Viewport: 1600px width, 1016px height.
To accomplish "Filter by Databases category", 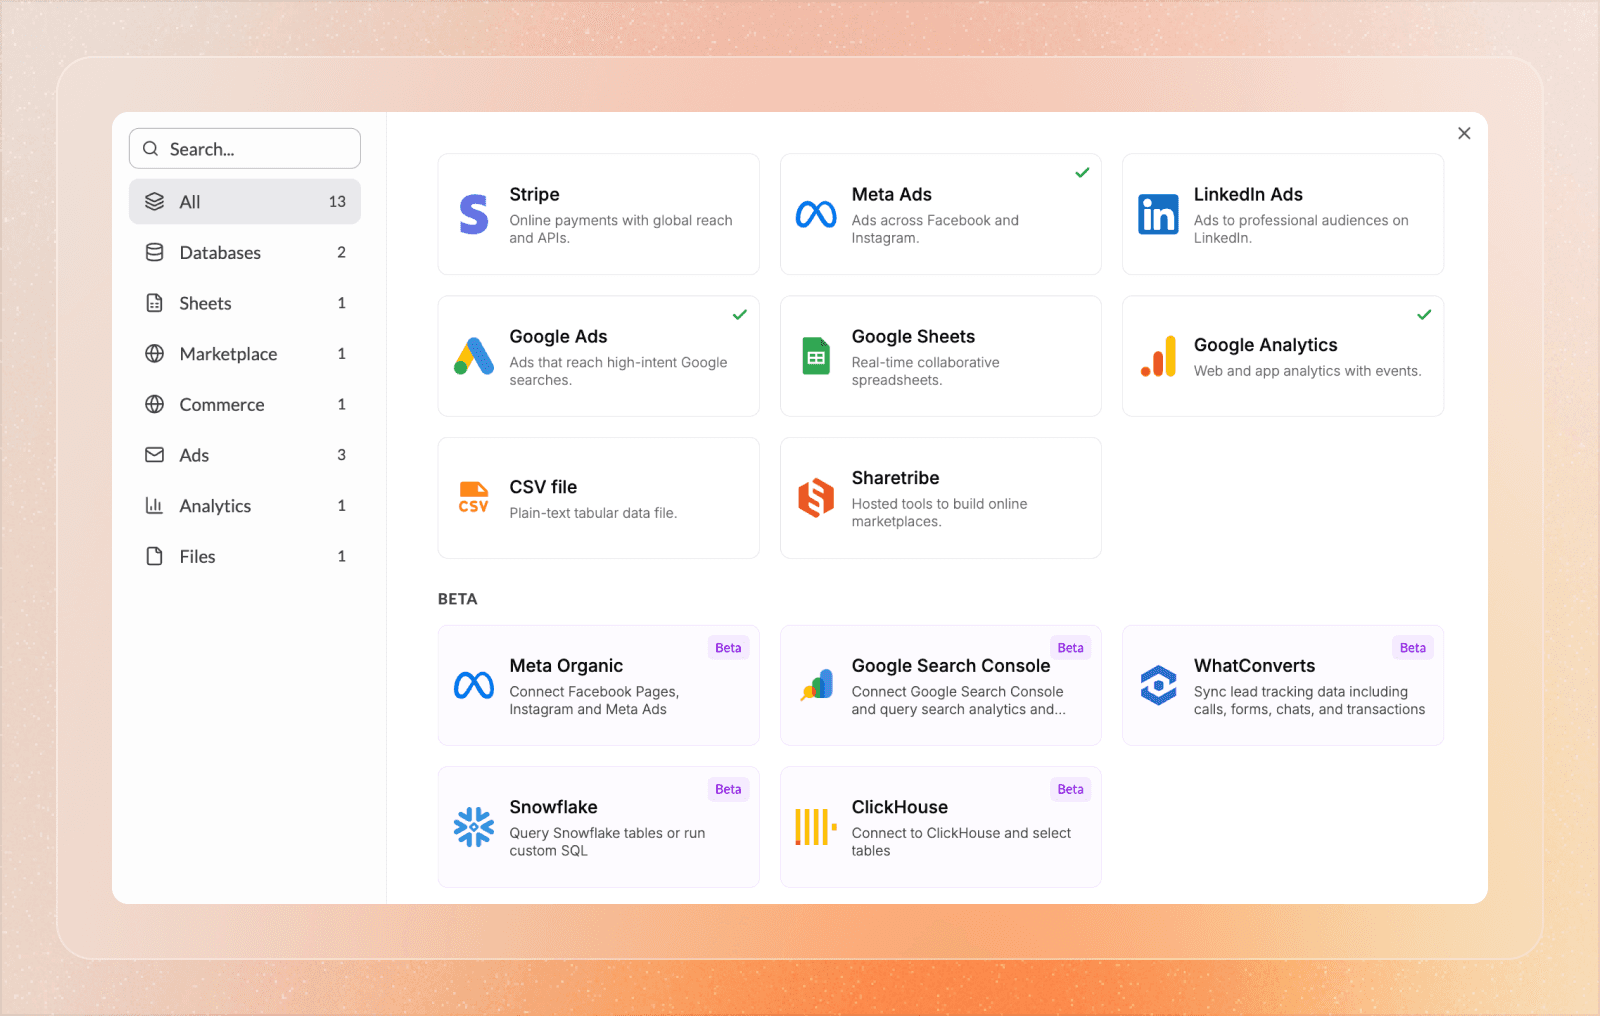I will tap(245, 252).
